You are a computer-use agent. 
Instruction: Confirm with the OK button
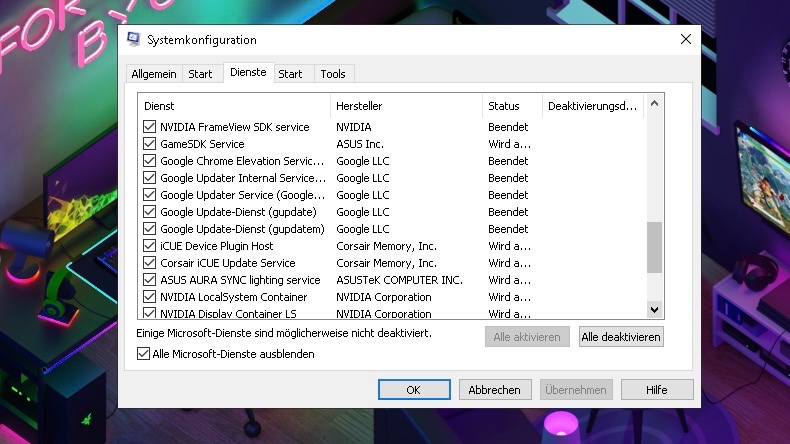(x=414, y=390)
